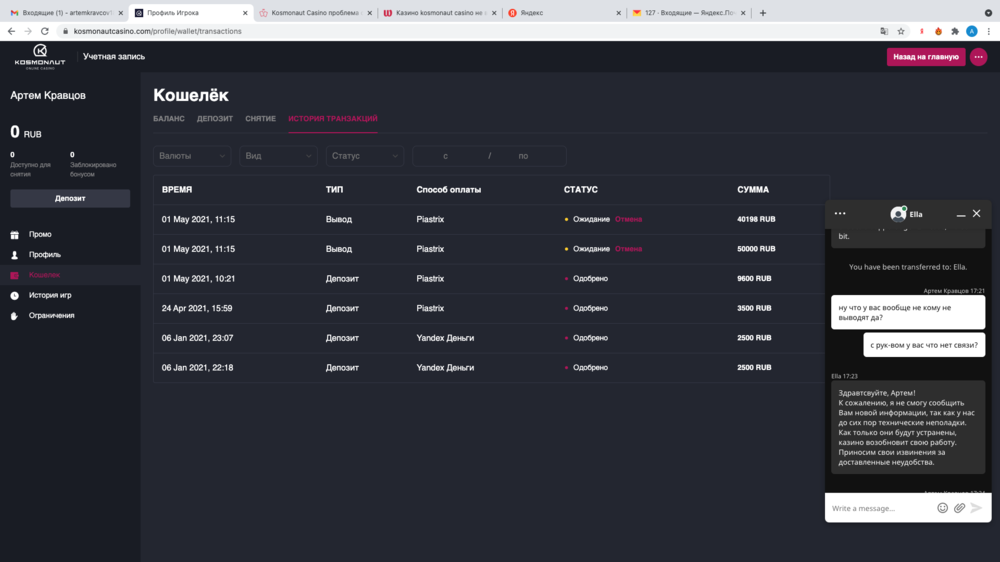
Task: Click the Write a message chat field
Action: [x=880, y=508]
